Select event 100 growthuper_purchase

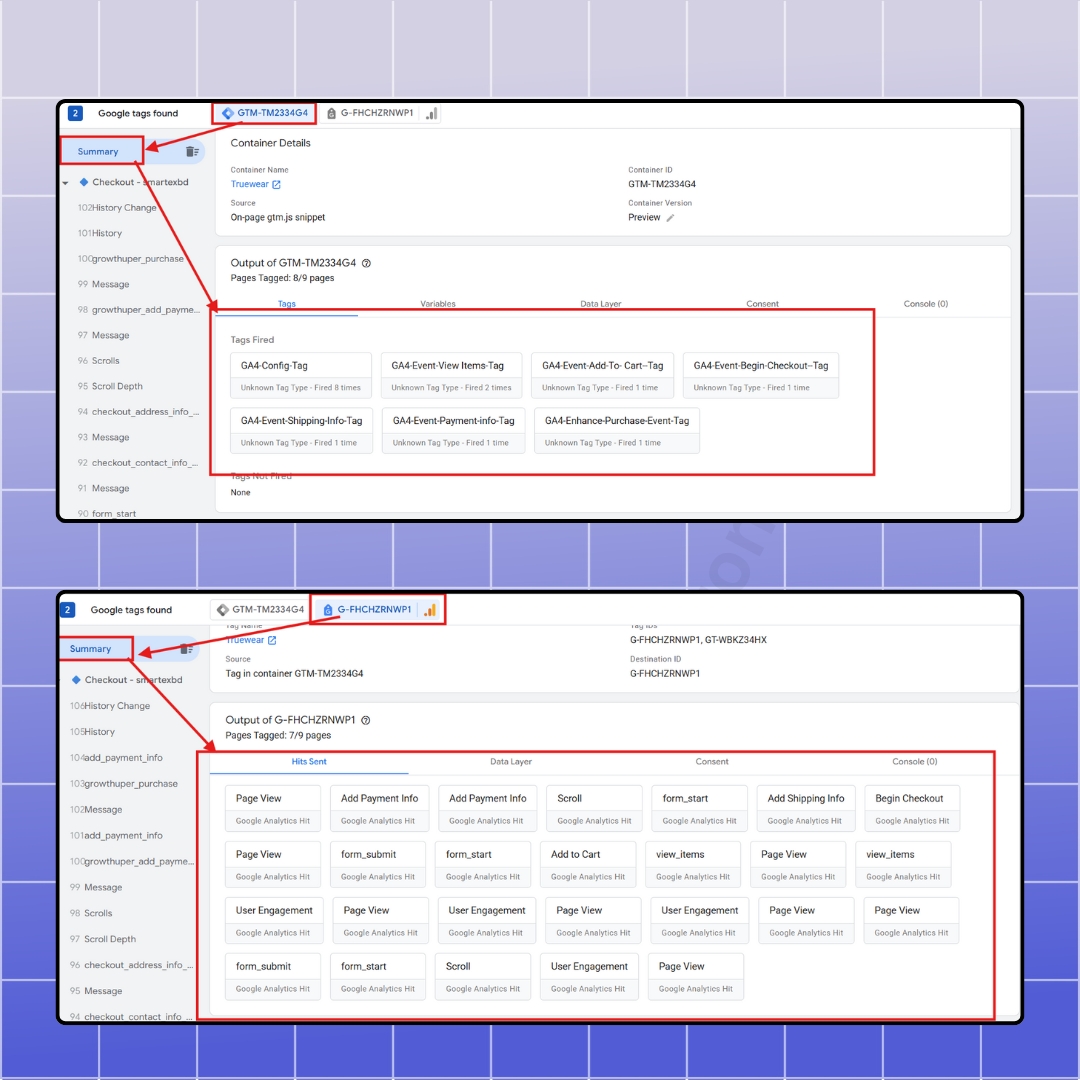pos(131,258)
